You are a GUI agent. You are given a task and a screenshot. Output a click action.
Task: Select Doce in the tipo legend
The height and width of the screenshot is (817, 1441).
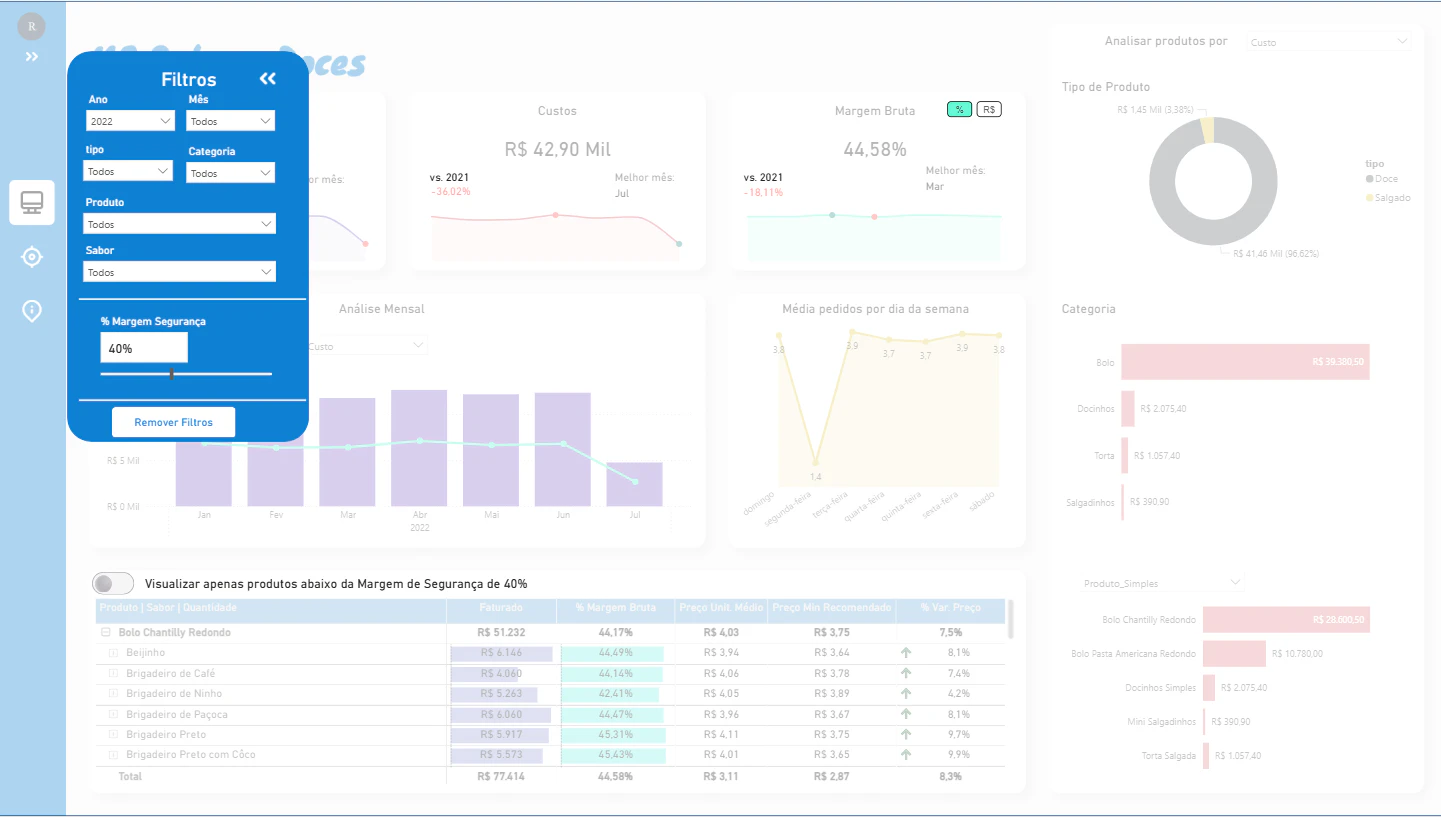pos(1381,179)
